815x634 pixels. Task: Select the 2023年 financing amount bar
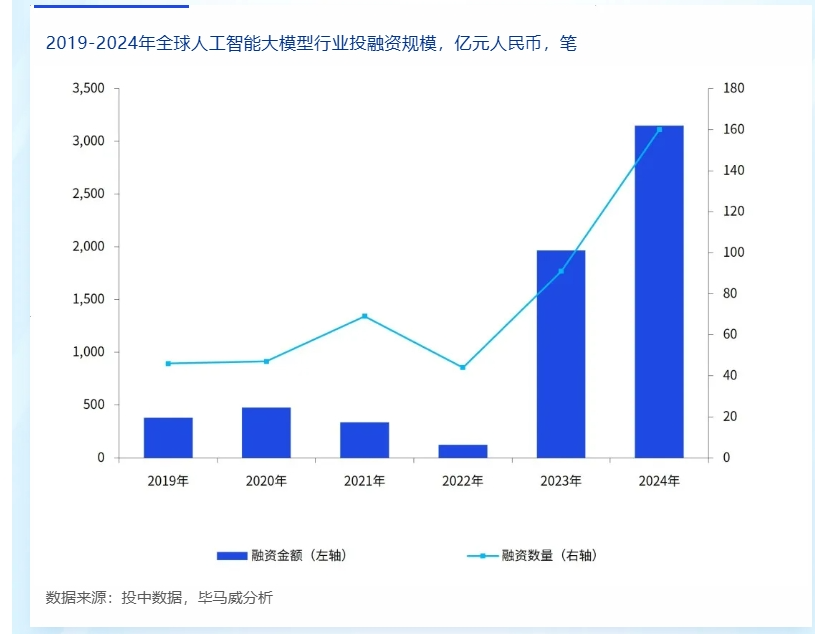coord(561,354)
